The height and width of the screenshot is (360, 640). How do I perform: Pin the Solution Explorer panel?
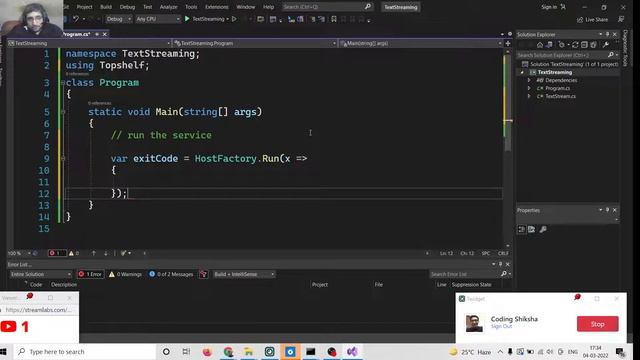pyautogui.click(x=607, y=34)
